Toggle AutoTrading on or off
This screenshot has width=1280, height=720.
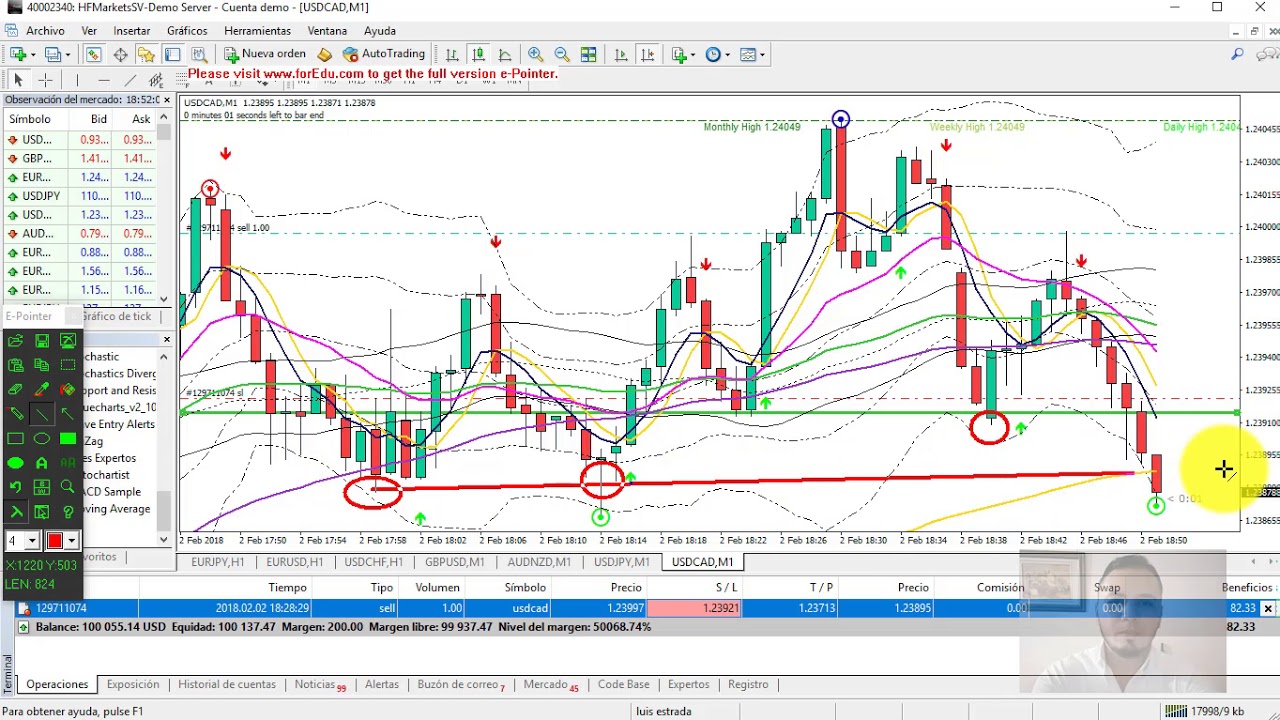click(x=384, y=54)
